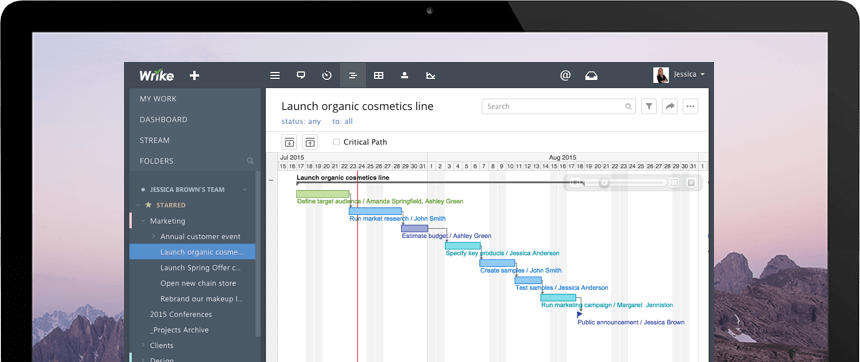The height and width of the screenshot is (362, 860).
Task: Select Launch Spring Offer folder
Action: click(x=201, y=268)
